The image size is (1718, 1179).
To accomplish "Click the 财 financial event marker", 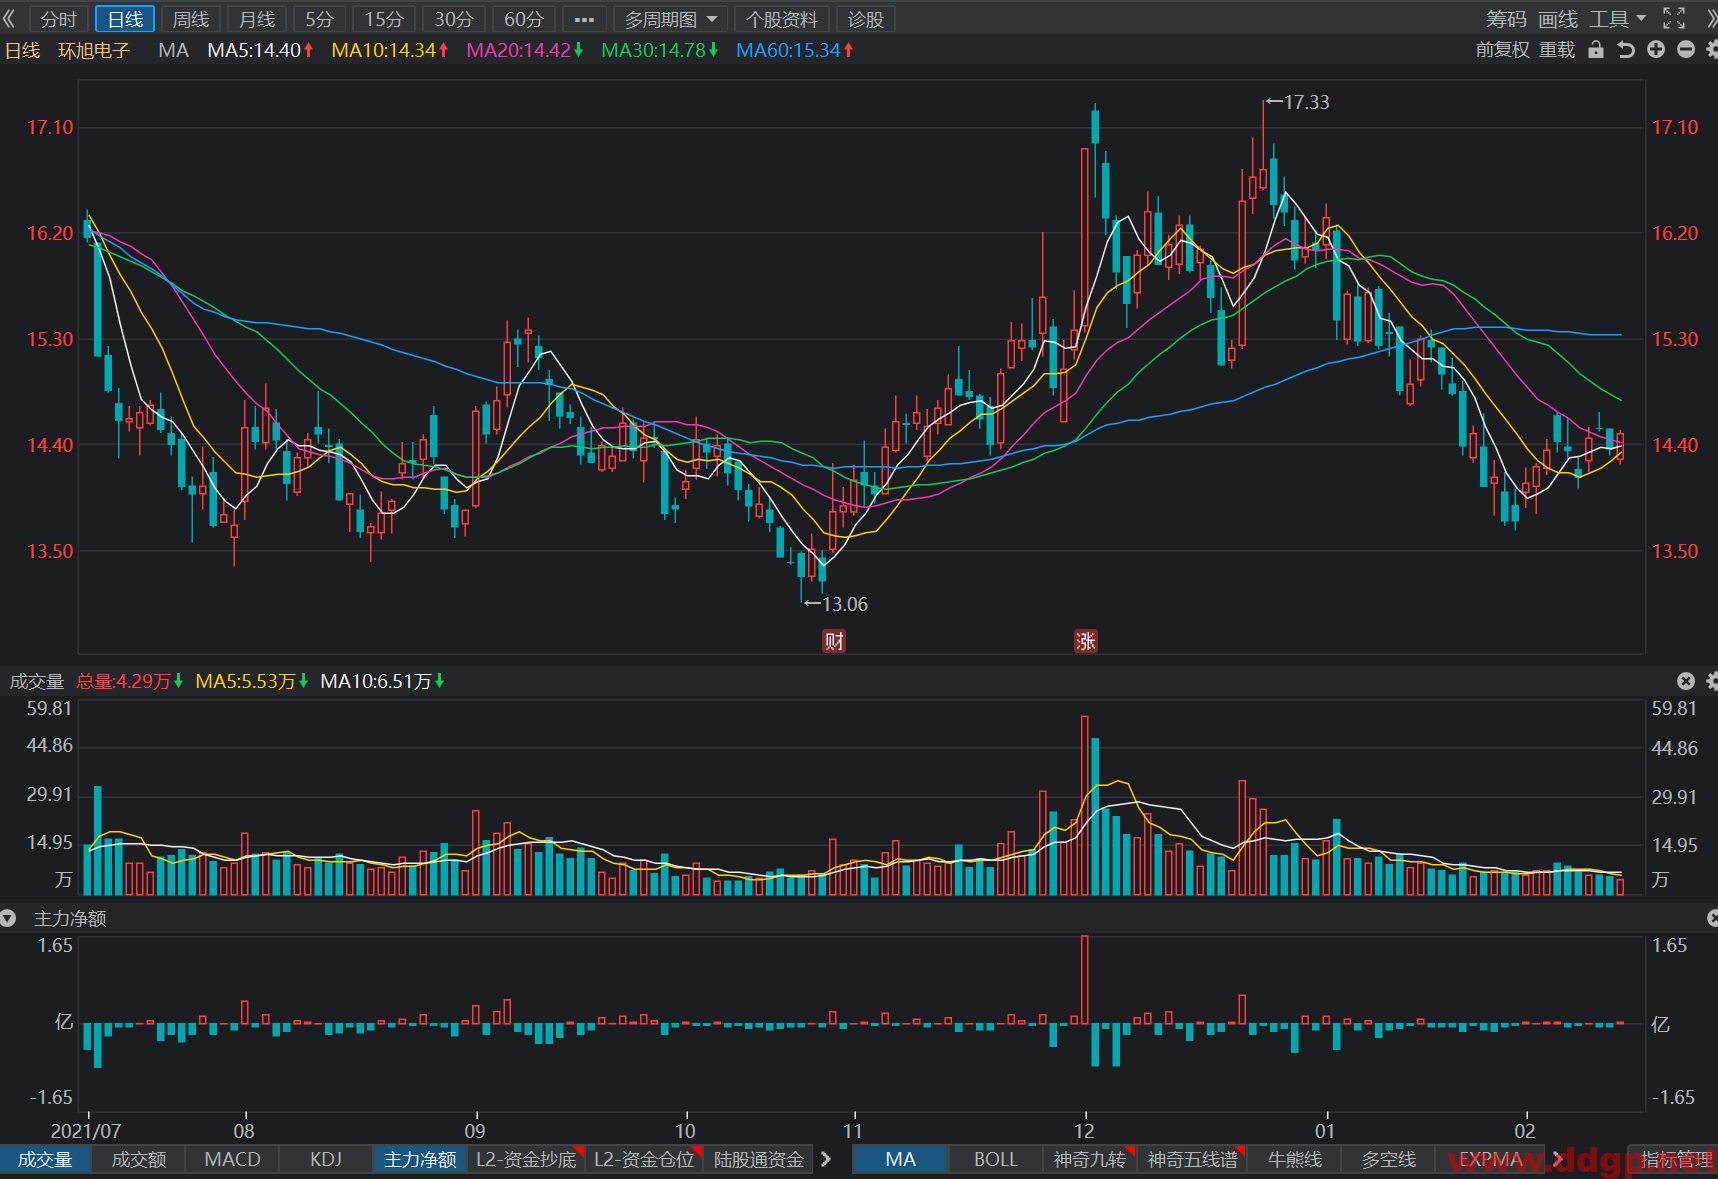I will point(834,641).
